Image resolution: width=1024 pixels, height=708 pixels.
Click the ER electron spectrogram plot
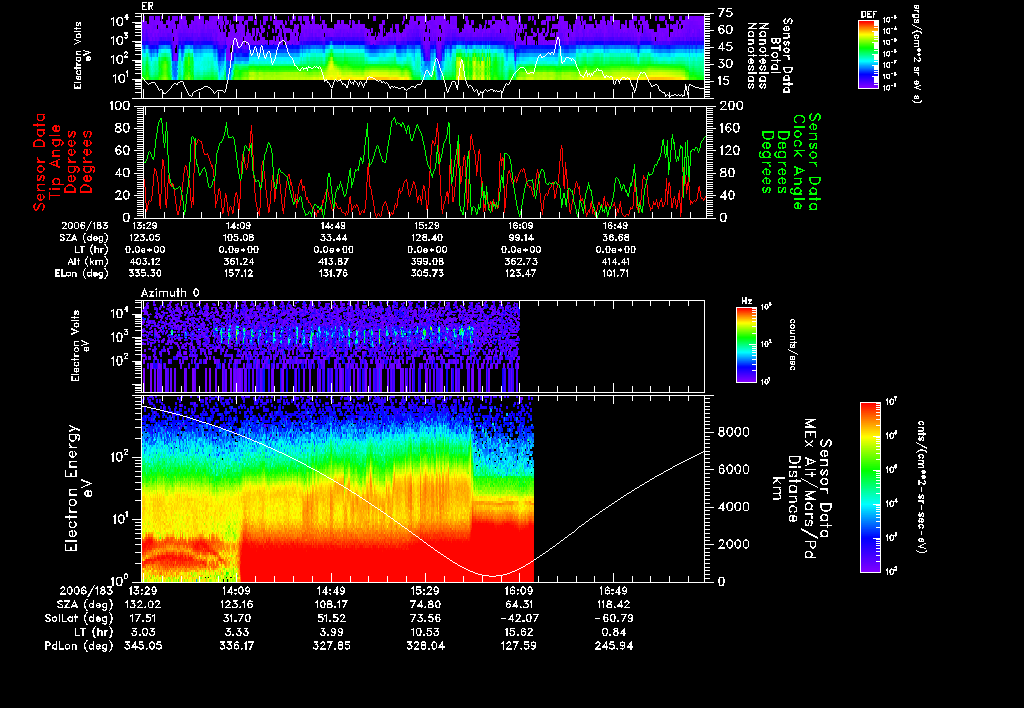[424, 57]
